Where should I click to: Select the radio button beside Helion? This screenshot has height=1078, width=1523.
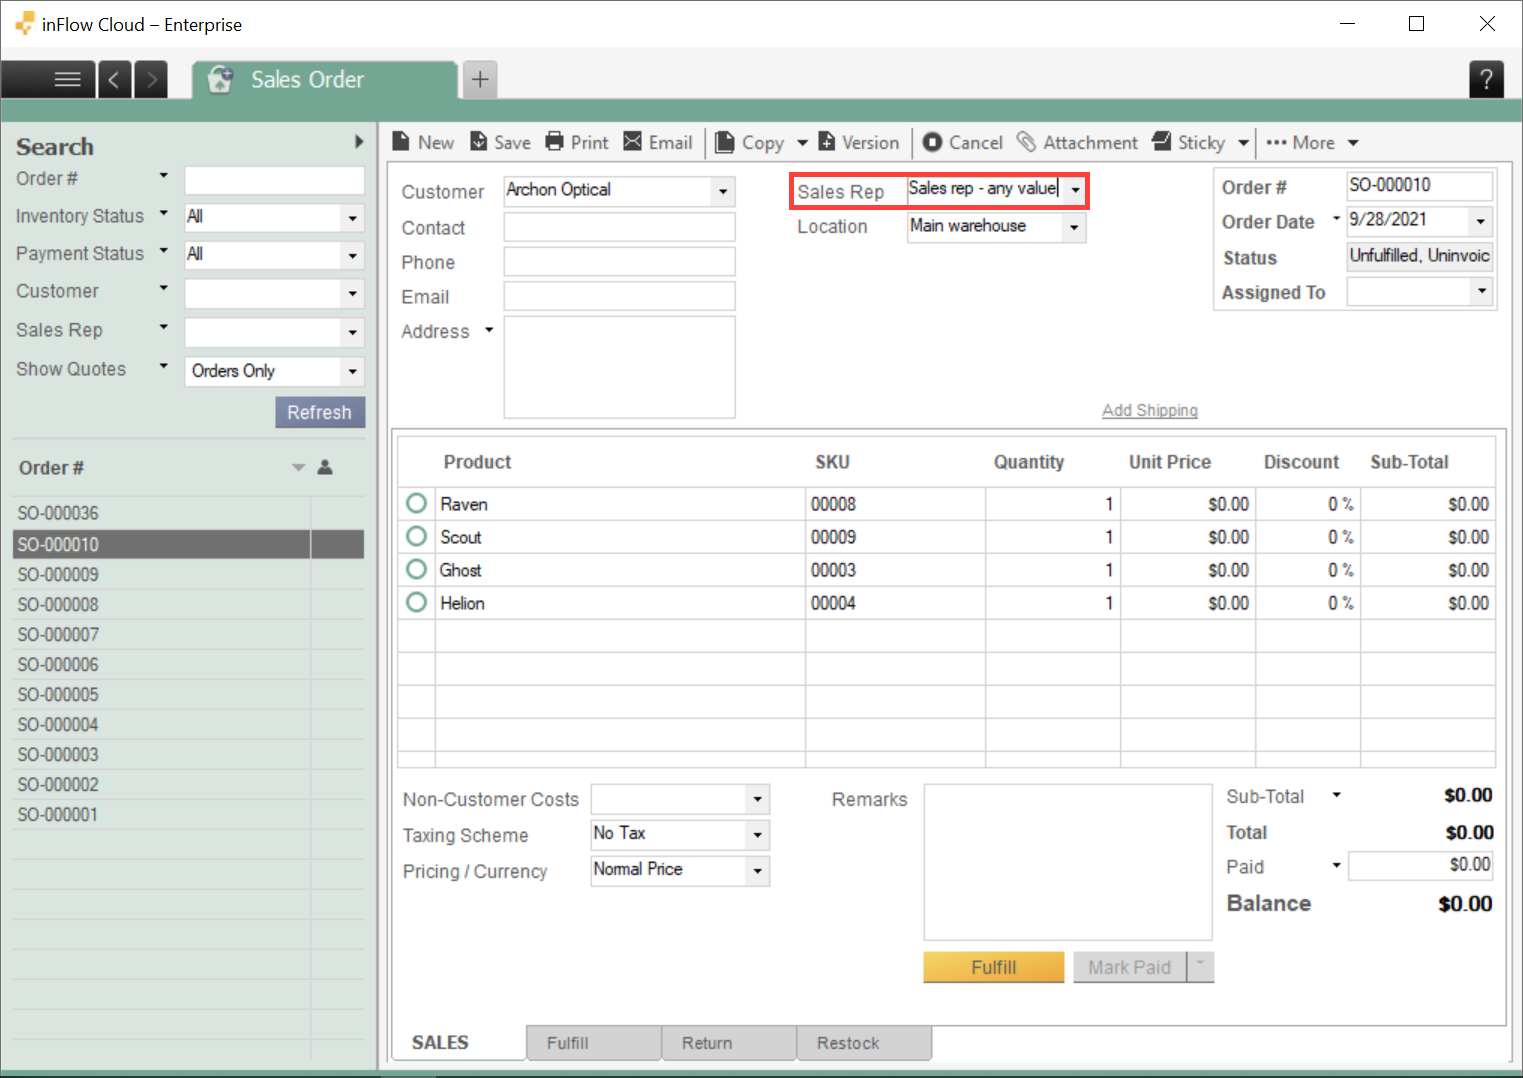[416, 602]
